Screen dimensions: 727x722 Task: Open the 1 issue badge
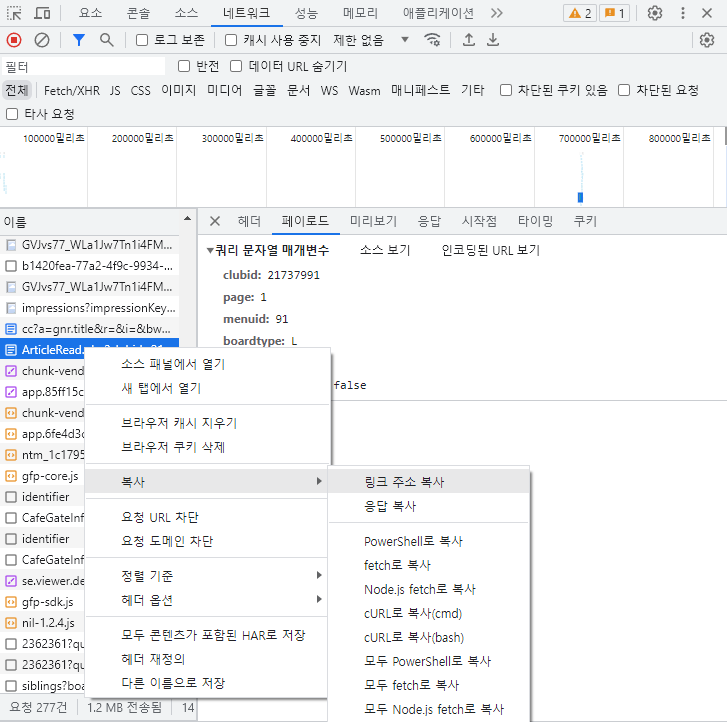pyautogui.click(x=615, y=13)
